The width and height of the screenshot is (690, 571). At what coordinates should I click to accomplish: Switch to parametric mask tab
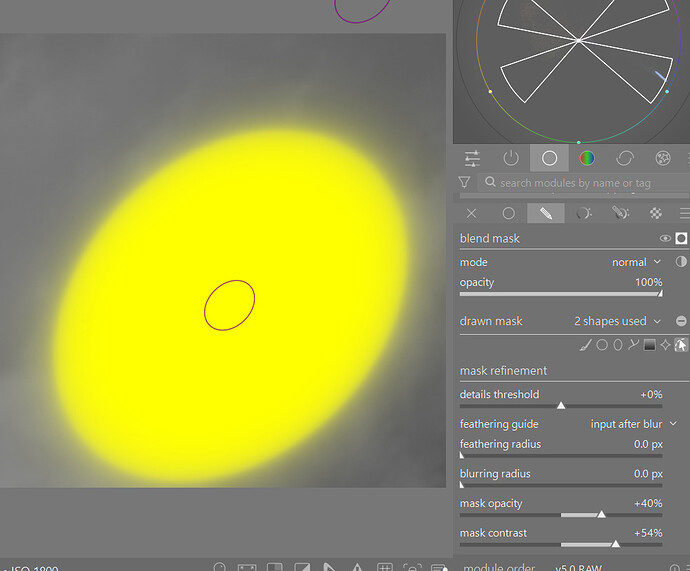584,213
